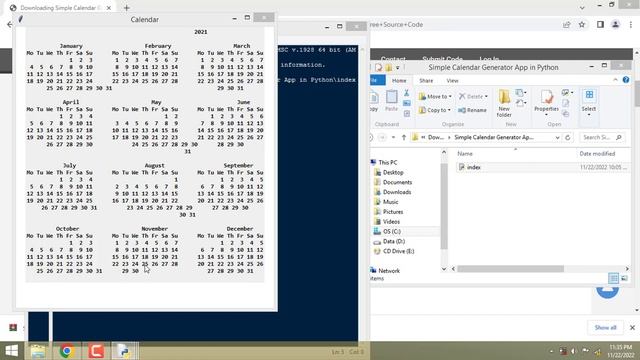Screen dimensions: 640x360
Task: Click the file list horizontal scrollbar
Action: click(x=510, y=269)
